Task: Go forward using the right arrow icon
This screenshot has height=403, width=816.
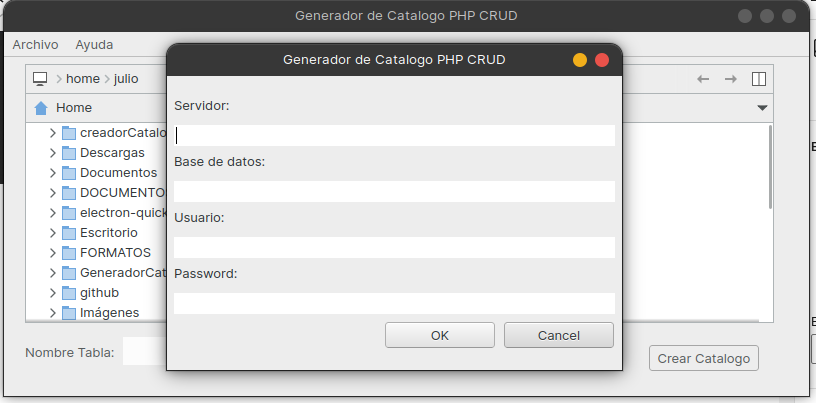Action: click(x=731, y=79)
